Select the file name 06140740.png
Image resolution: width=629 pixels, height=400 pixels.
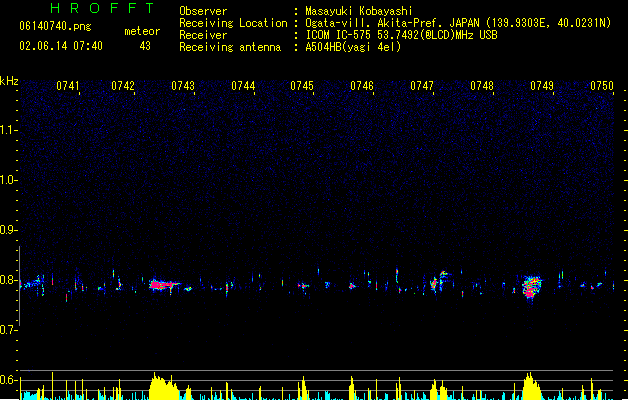pyautogui.click(x=55, y=26)
